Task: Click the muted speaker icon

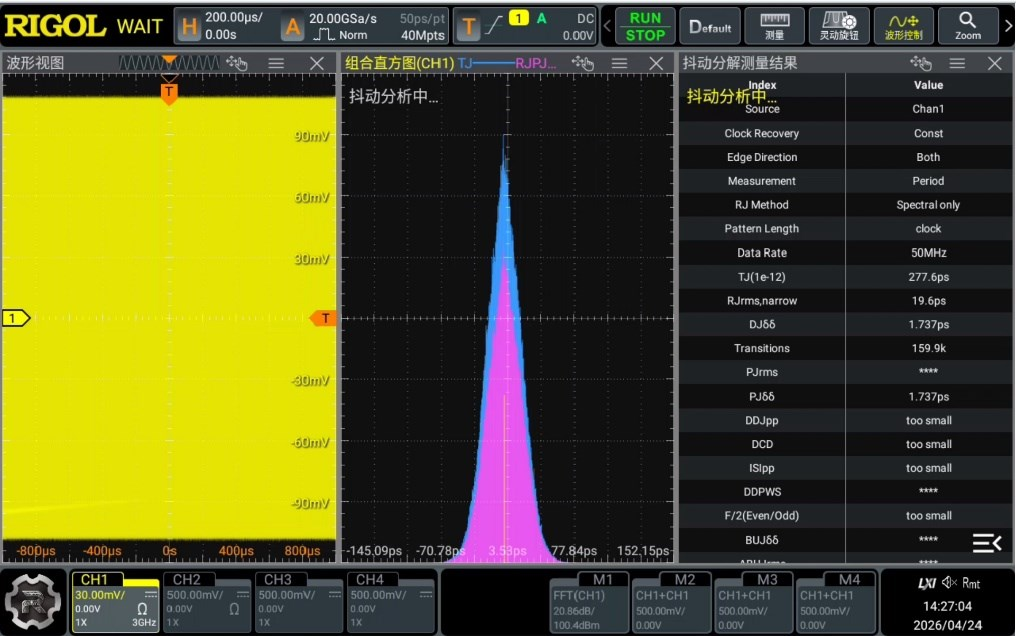Action: (949, 582)
